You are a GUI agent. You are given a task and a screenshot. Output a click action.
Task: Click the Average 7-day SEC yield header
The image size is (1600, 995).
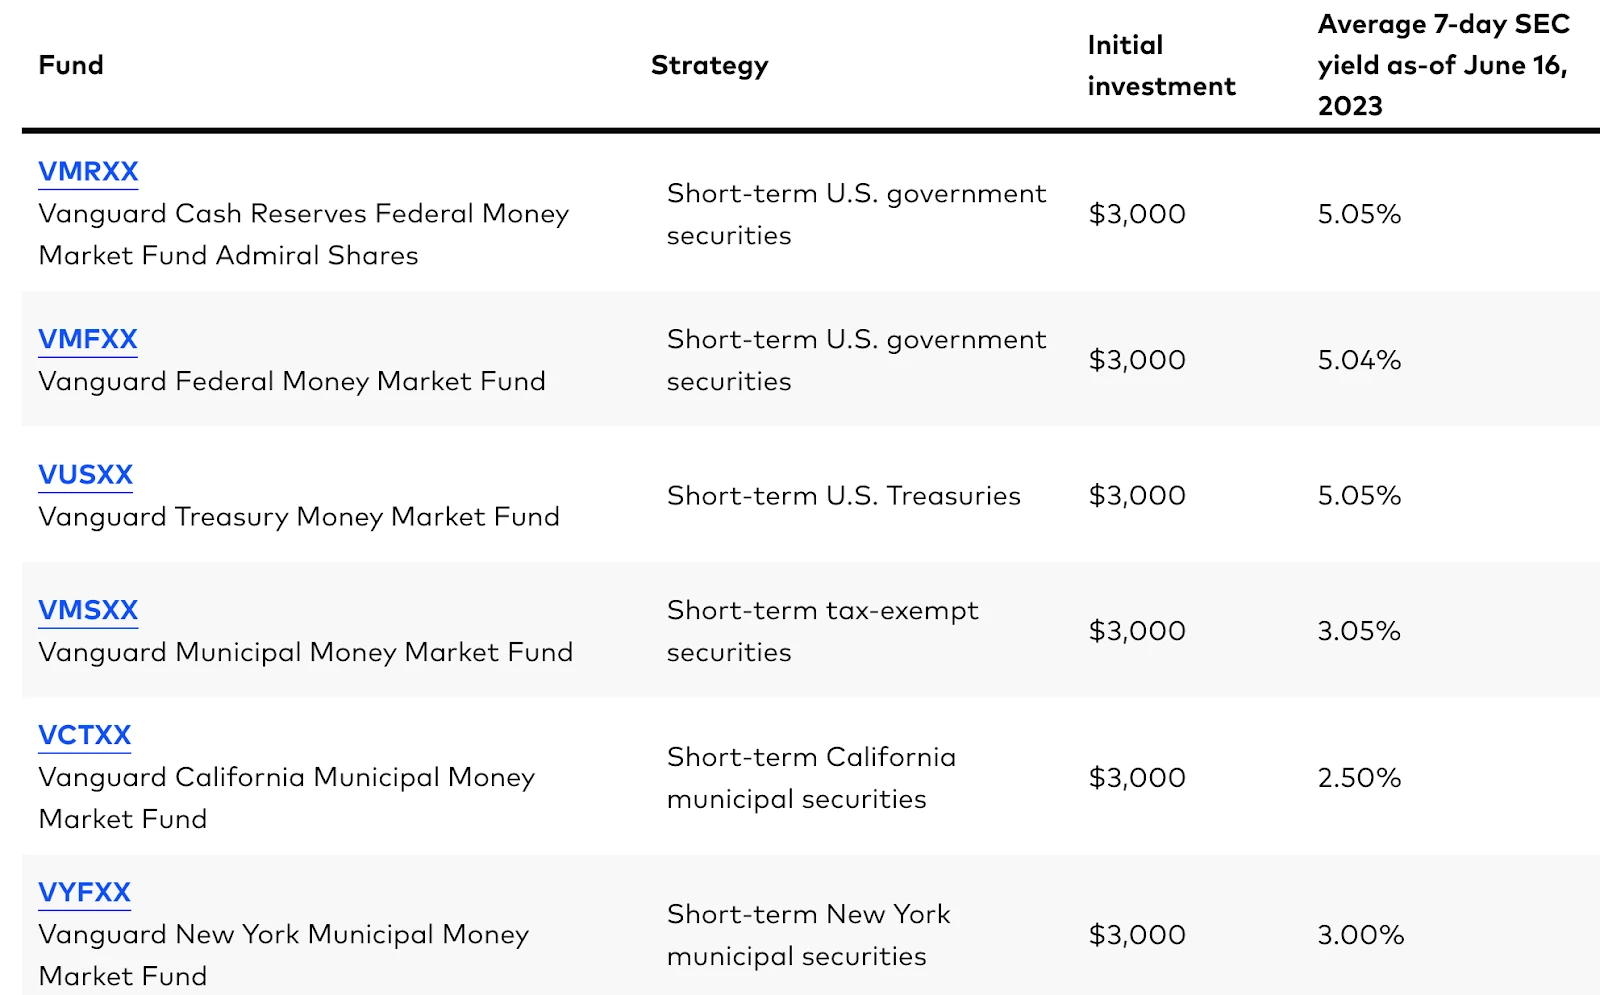coord(1443,66)
